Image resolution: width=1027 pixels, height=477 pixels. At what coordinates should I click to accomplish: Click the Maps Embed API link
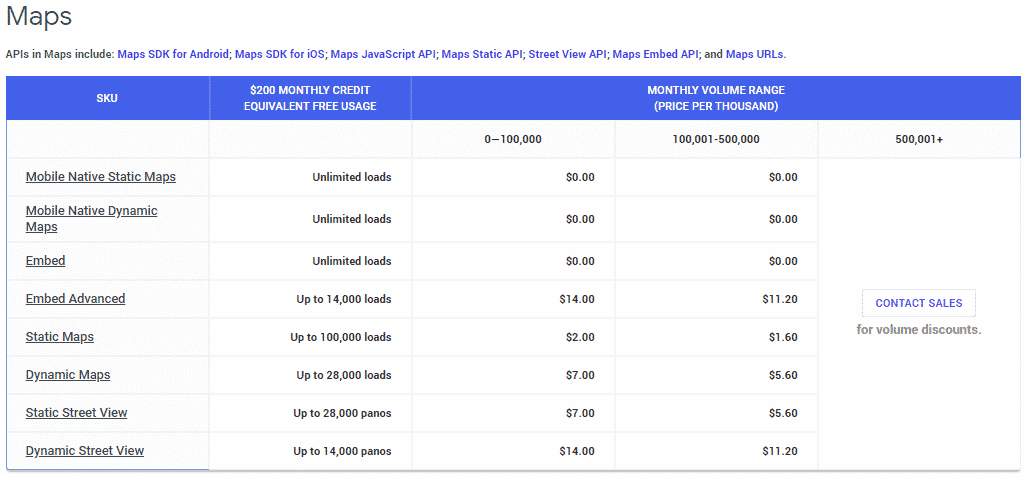655,54
